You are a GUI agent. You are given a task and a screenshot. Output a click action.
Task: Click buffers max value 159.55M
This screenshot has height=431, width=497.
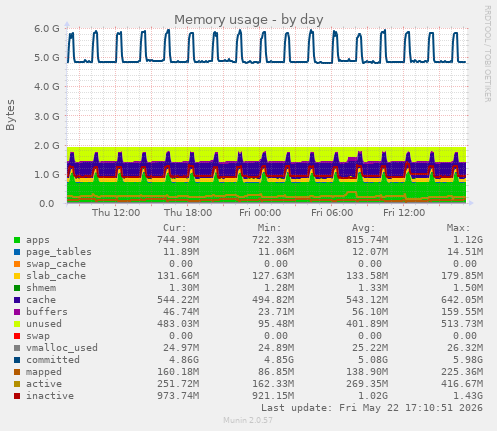point(462,312)
